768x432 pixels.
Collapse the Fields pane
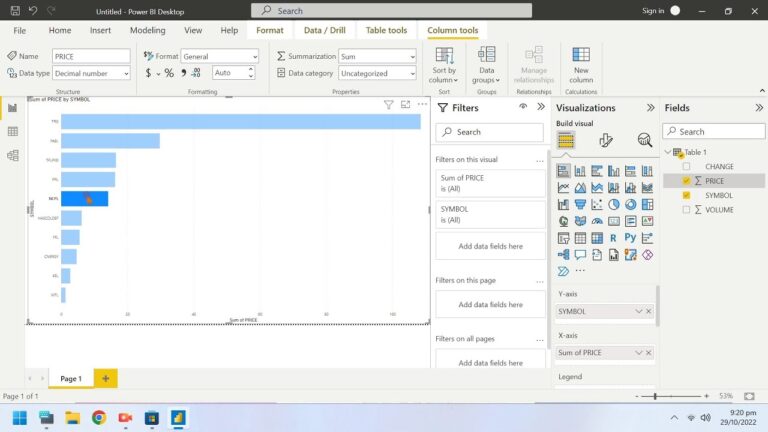click(x=759, y=108)
